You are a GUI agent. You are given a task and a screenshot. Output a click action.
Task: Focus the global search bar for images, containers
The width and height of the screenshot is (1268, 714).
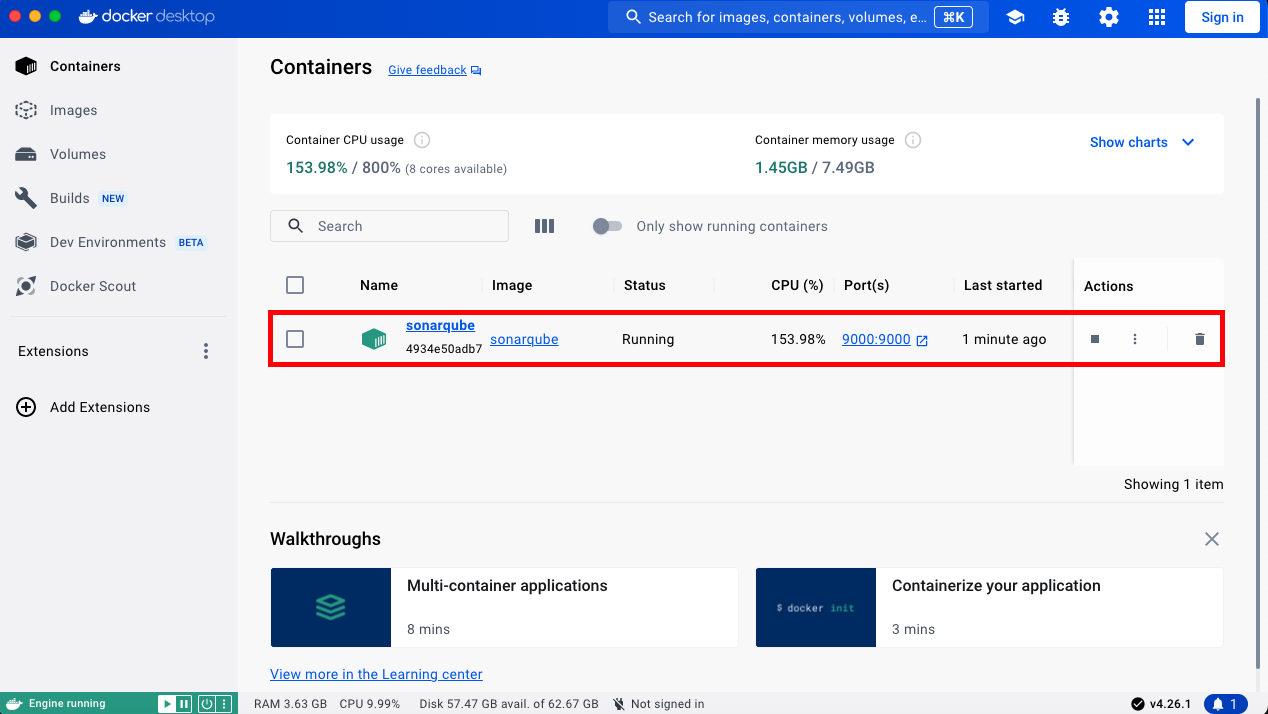[798, 17]
